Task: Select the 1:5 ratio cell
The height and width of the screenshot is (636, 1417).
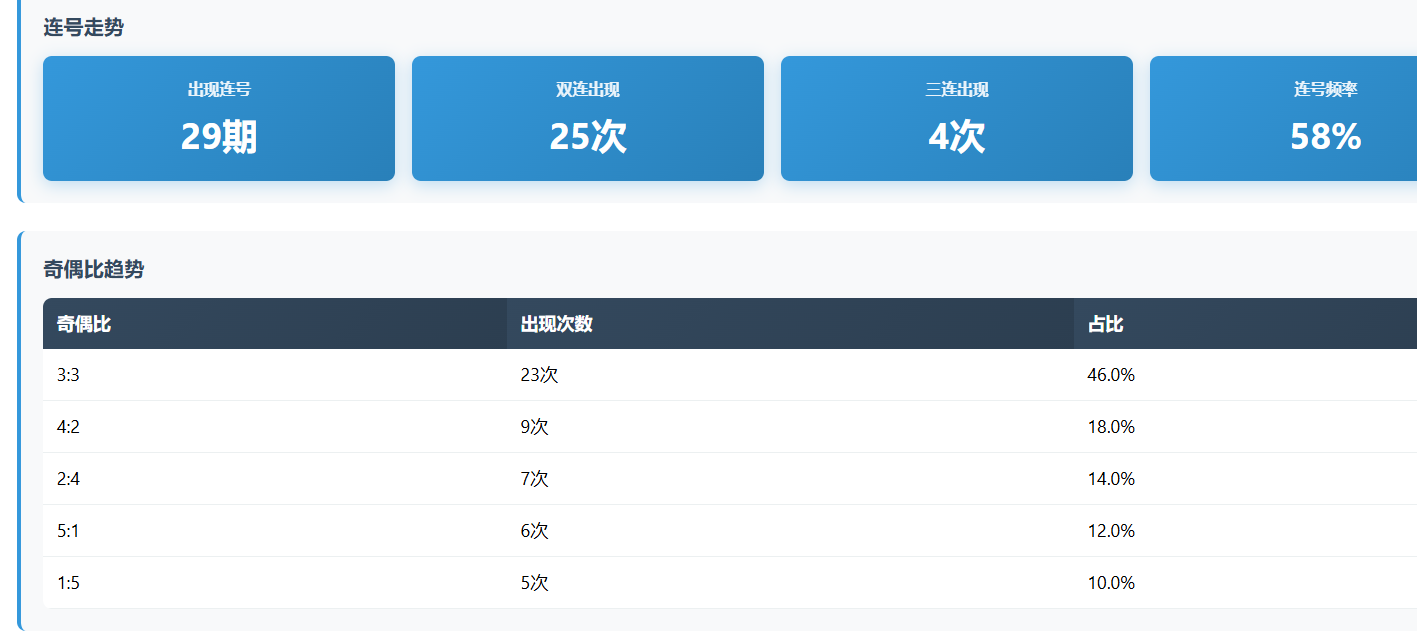Action: pos(68,583)
